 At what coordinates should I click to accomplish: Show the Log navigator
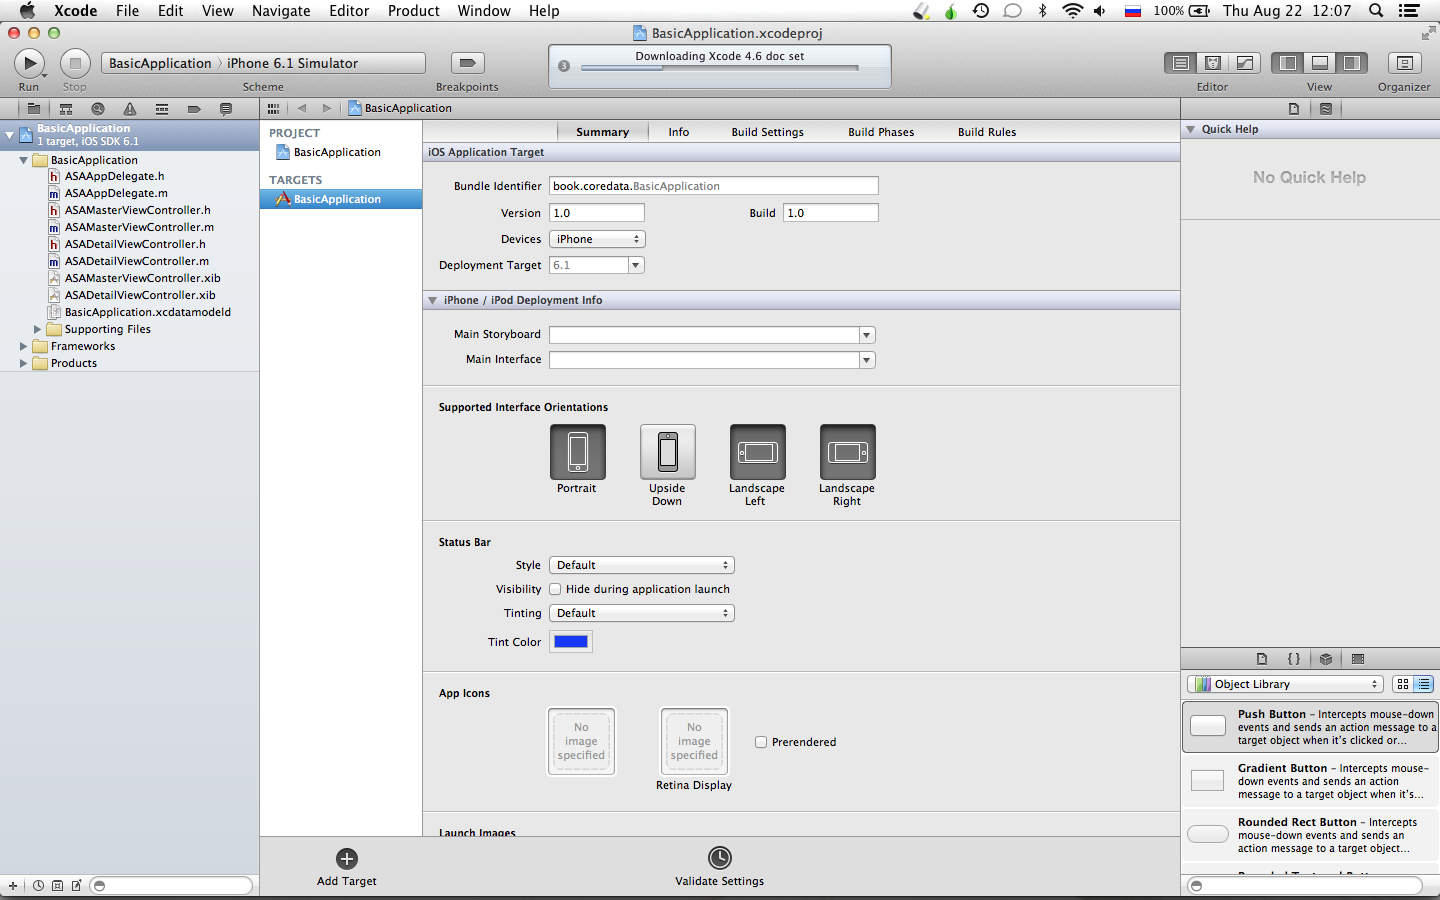(226, 109)
